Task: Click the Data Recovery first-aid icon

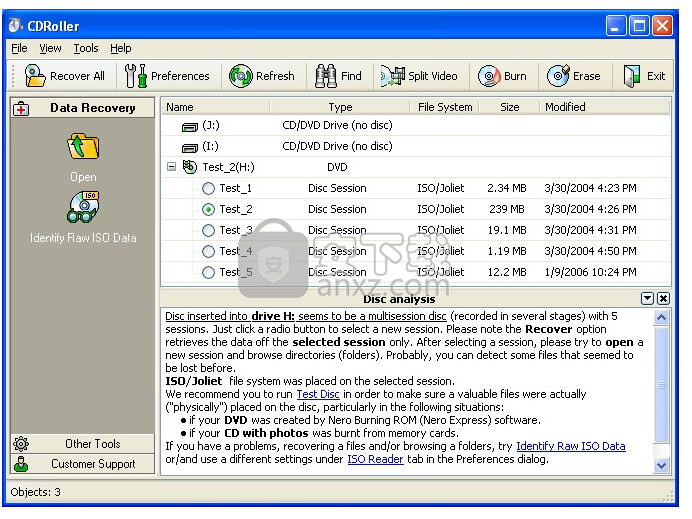Action: [21, 109]
